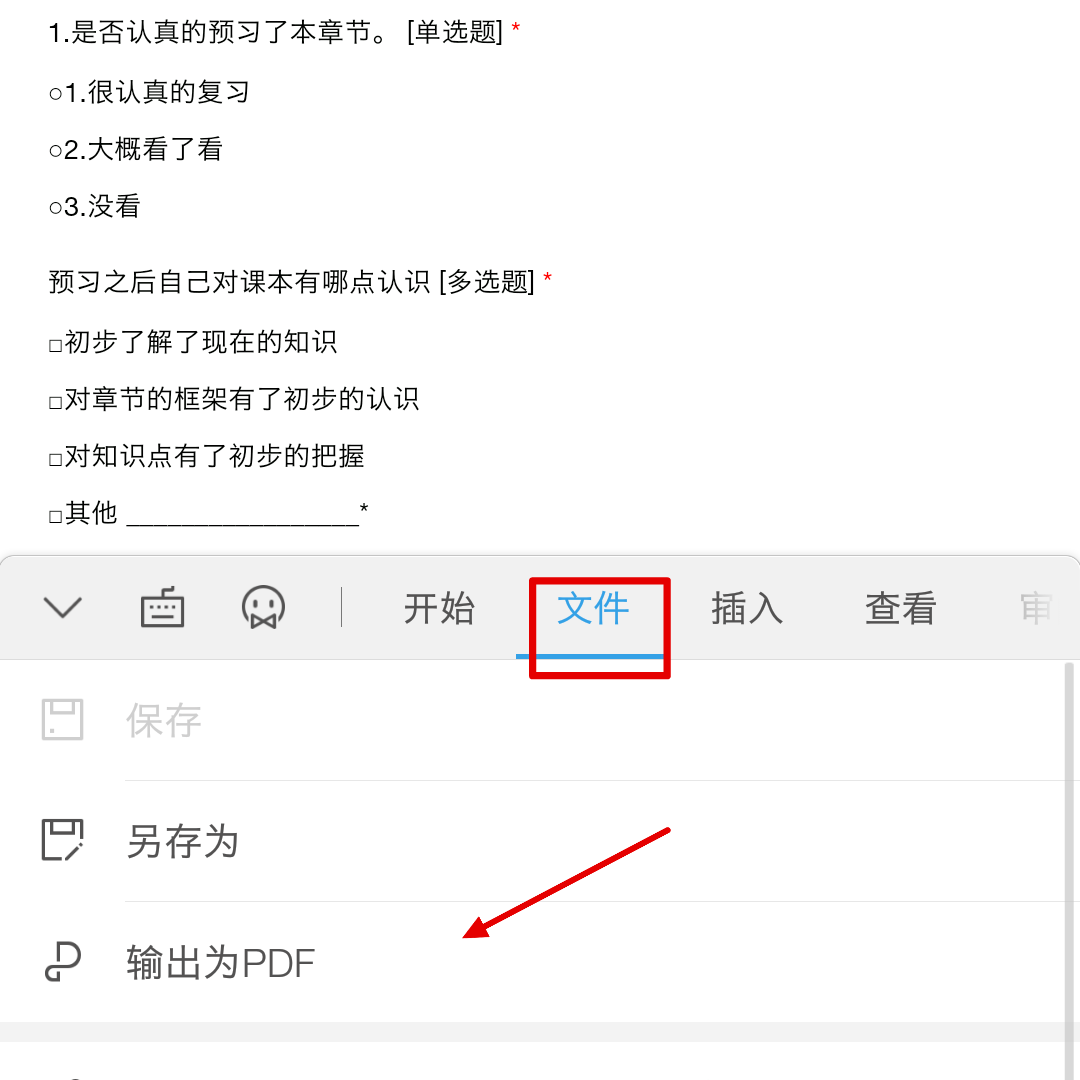Open the keyboard input icon
This screenshot has height=1080, width=1080.
click(163, 607)
